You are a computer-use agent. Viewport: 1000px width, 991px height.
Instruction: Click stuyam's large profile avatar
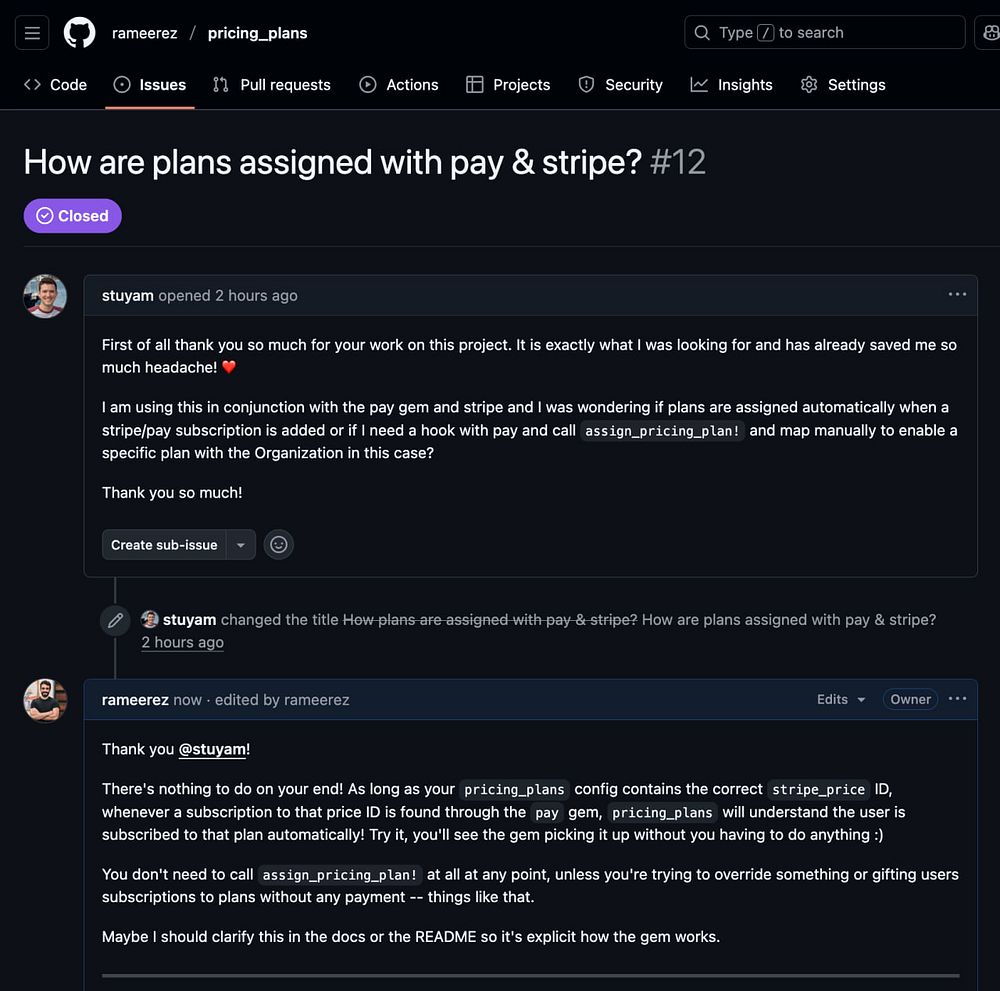click(x=45, y=296)
